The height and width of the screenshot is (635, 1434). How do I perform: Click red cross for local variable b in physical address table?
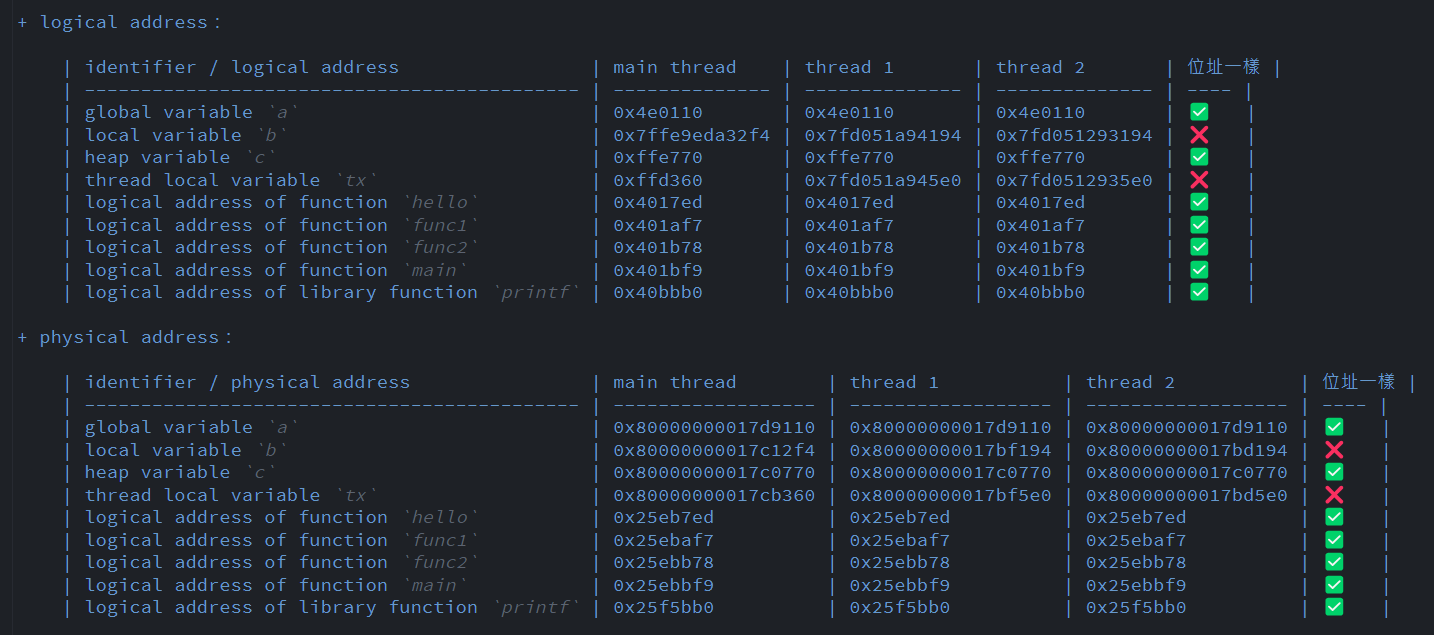[1334, 450]
